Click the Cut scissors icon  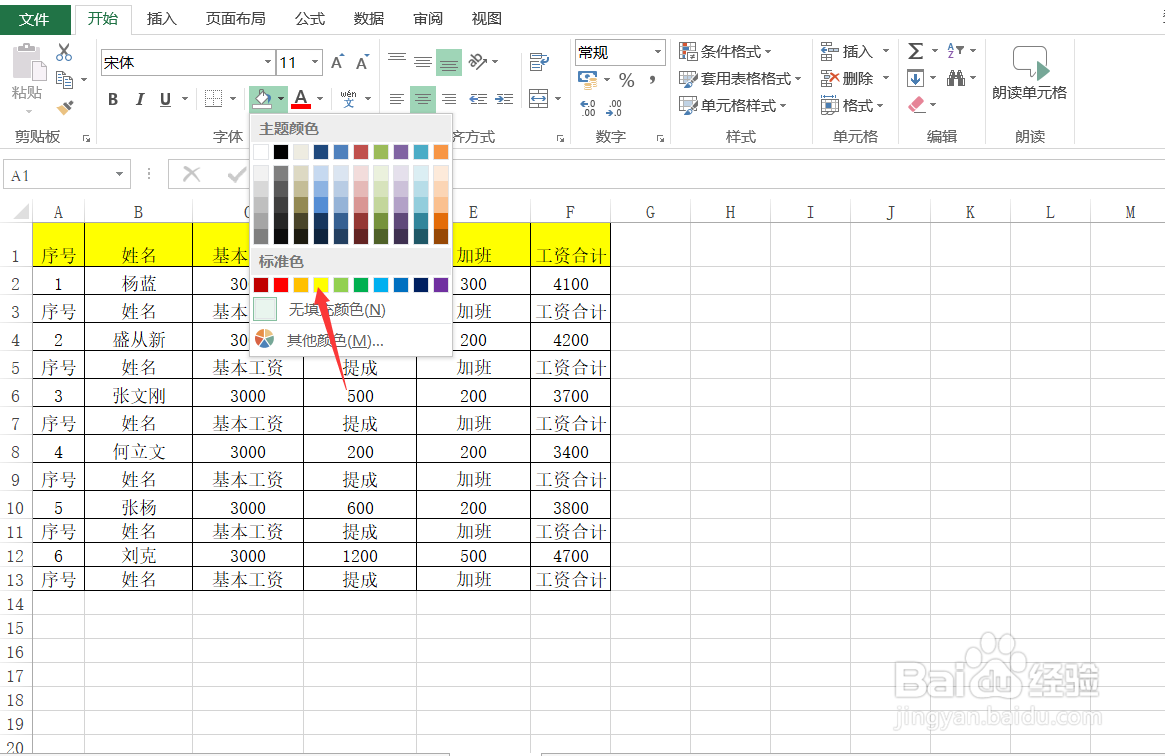tap(64, 52)
